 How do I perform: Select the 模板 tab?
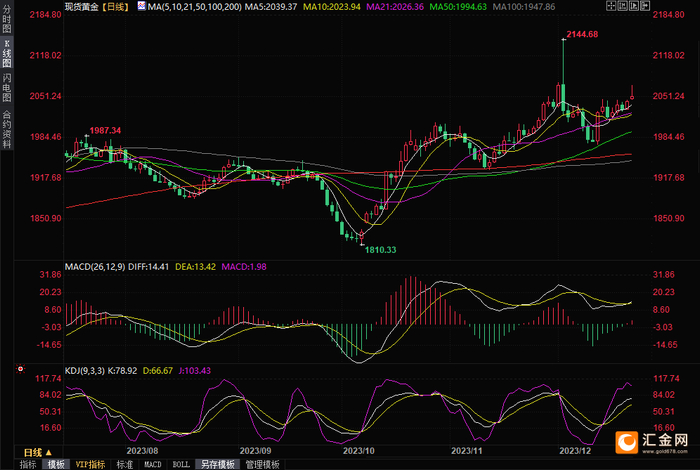(56, 464)
